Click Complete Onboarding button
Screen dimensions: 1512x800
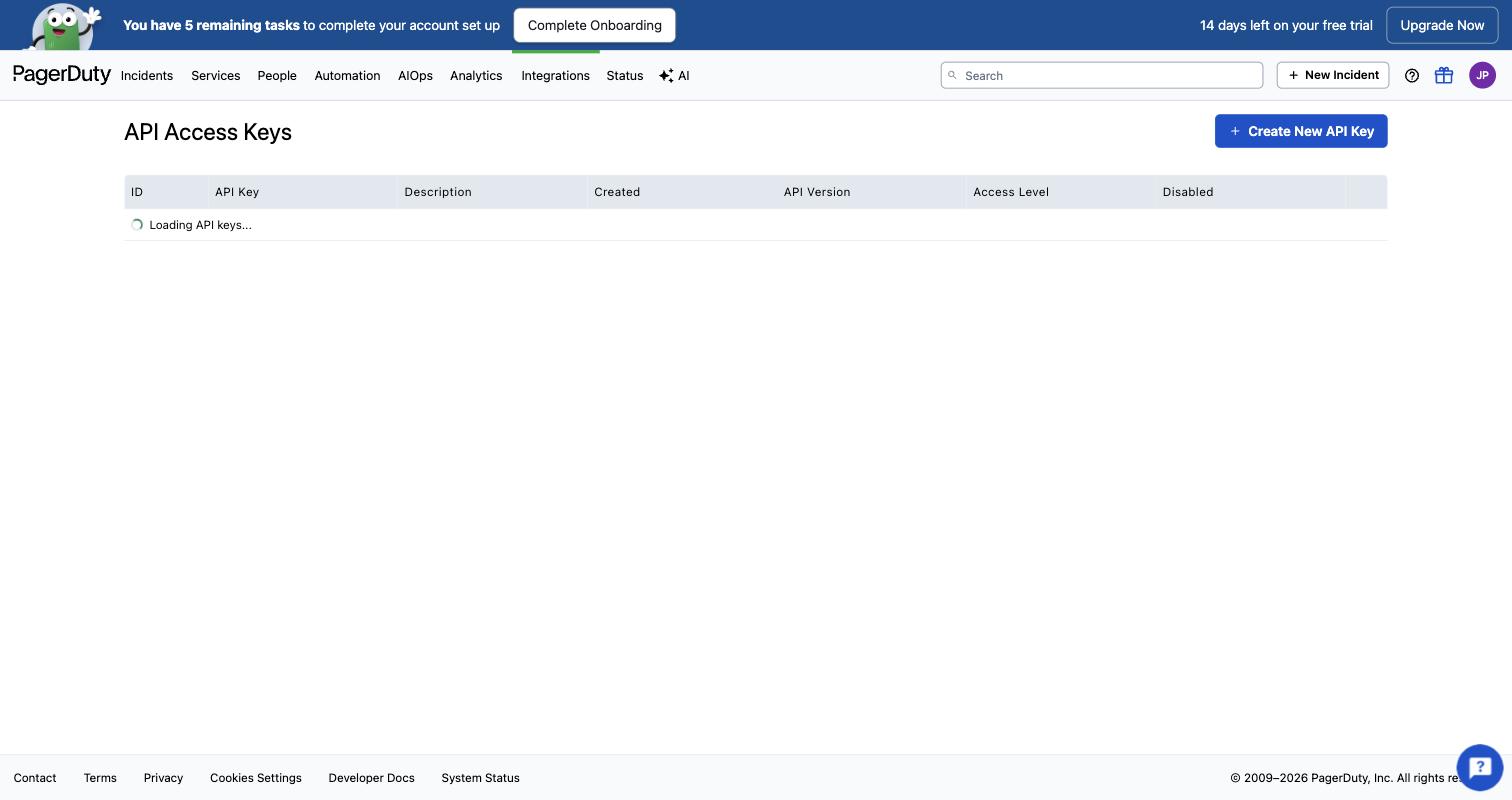[x=595, y=25]
